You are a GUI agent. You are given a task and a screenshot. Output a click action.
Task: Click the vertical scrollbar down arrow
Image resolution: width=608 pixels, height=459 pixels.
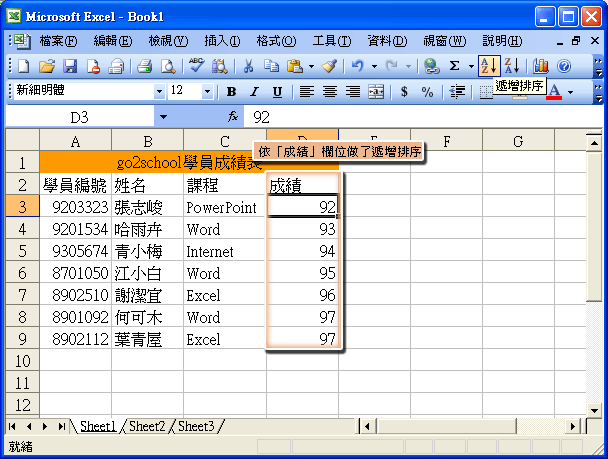pyautogui.click(x=594, y=410)
